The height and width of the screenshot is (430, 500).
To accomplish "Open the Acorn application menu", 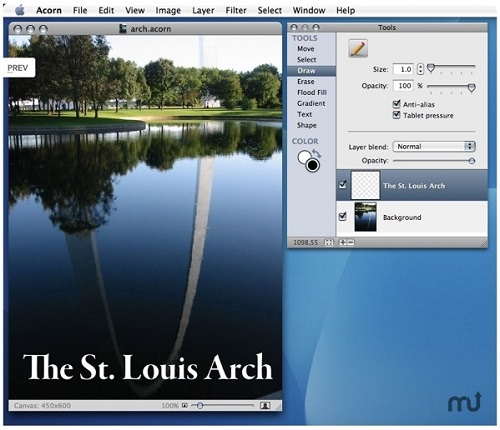I will [x=49, y=10].
